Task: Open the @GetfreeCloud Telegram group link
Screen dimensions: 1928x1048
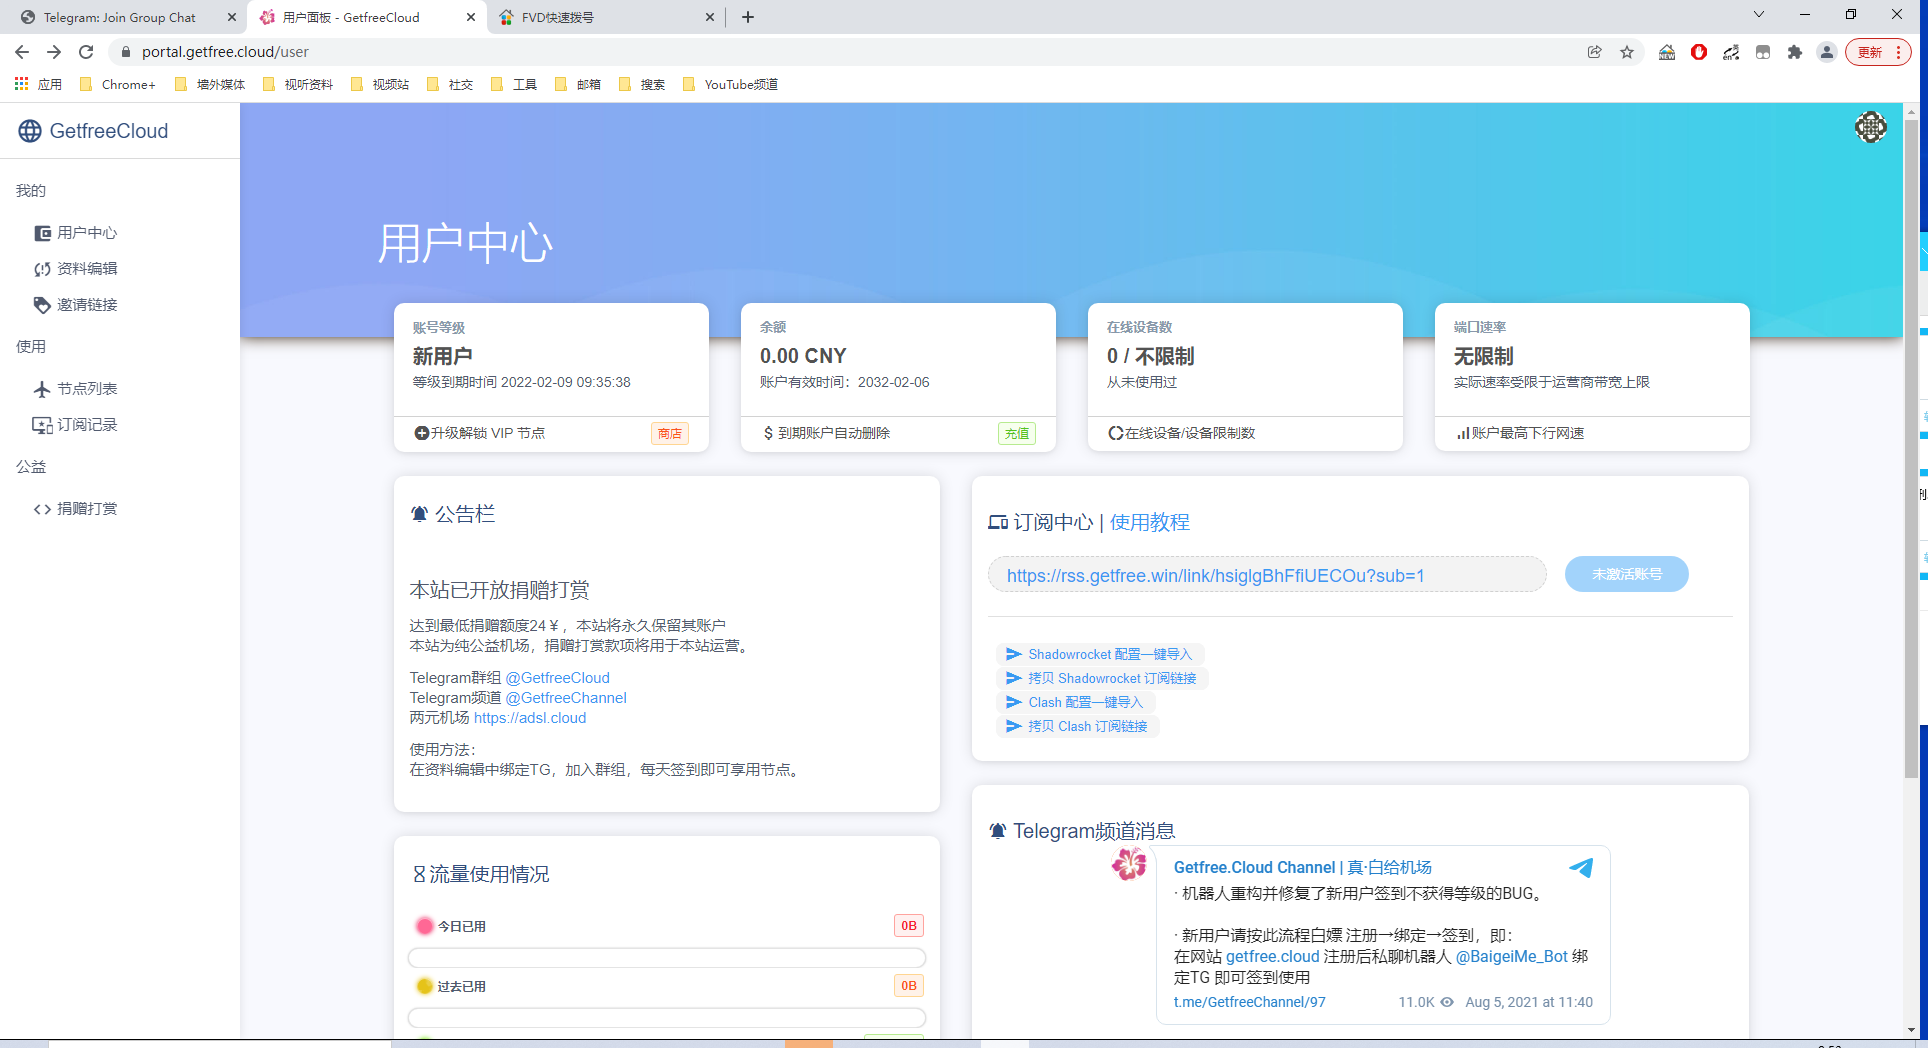Action: (557, 678)
